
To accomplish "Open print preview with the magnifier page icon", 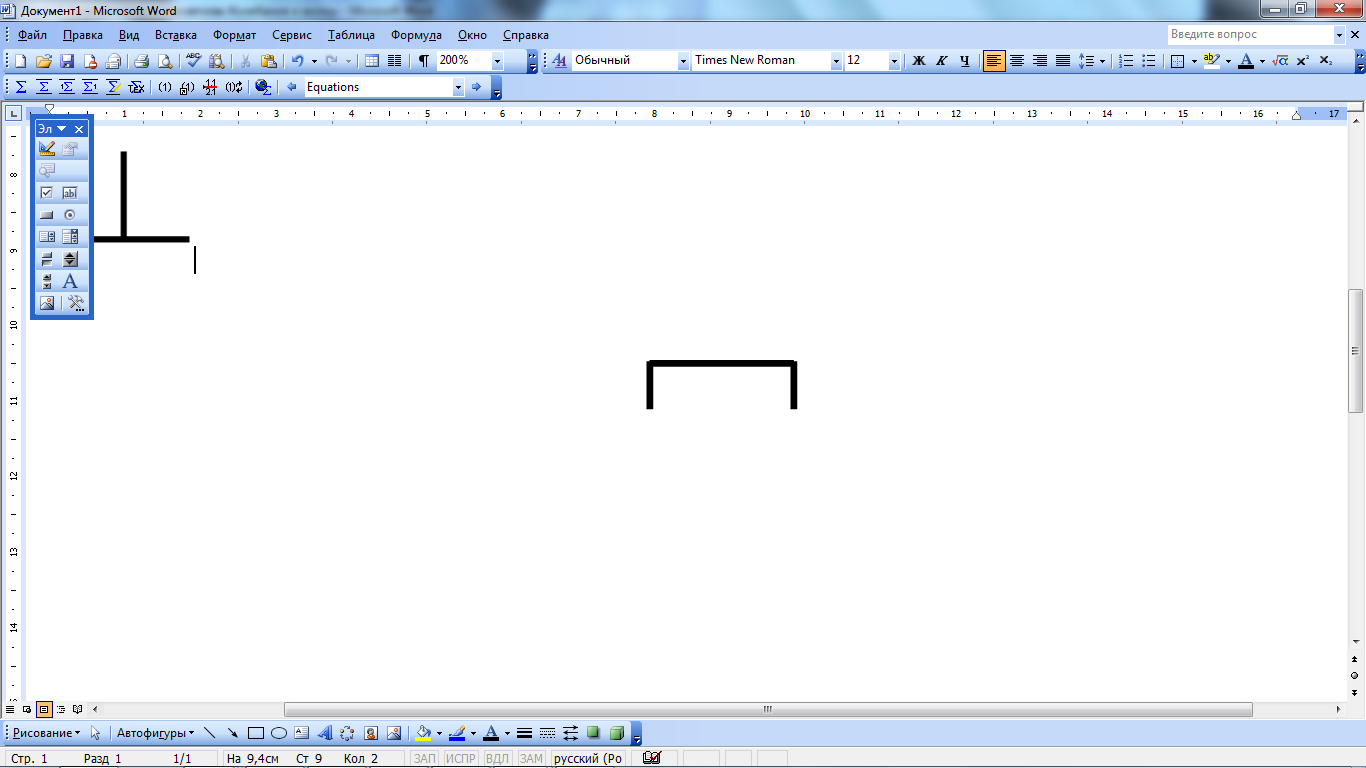I will pyautogui.click(x=165, y=61).
